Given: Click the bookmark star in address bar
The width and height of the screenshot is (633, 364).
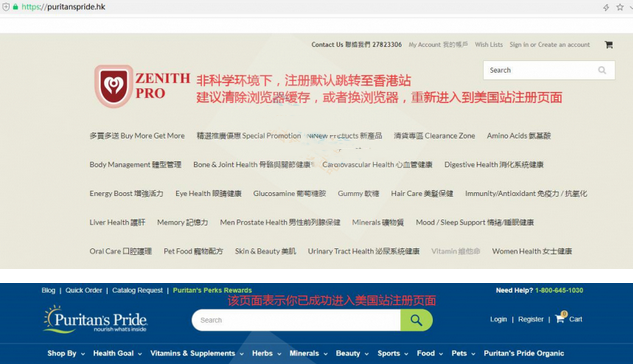Looking at the screenshot, I should coord(620,7).
